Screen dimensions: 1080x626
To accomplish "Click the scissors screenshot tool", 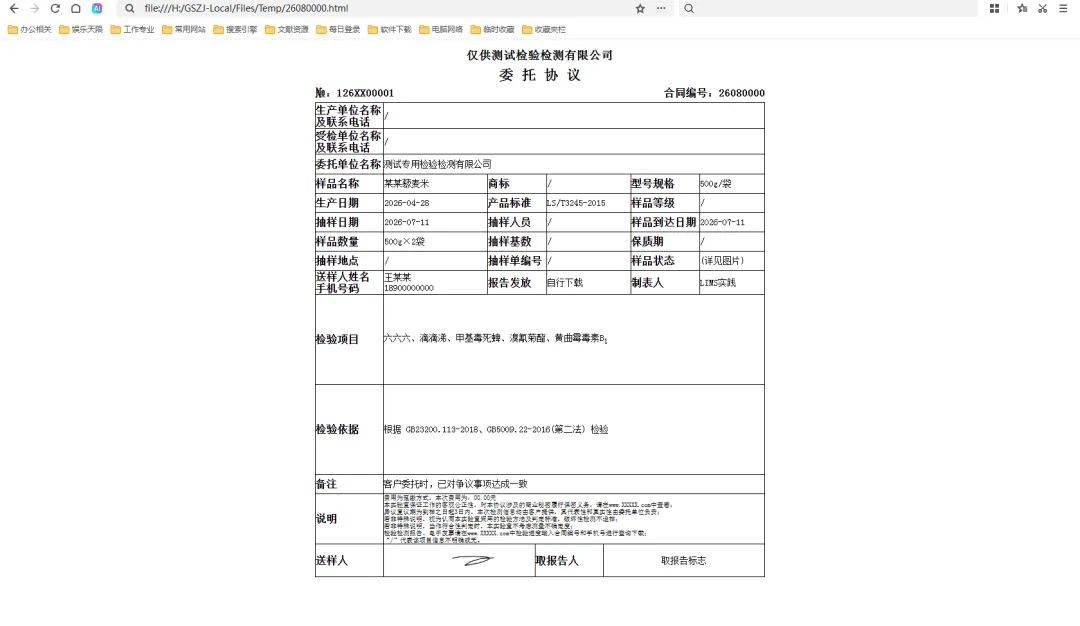I will click(x=1043, y=8).
